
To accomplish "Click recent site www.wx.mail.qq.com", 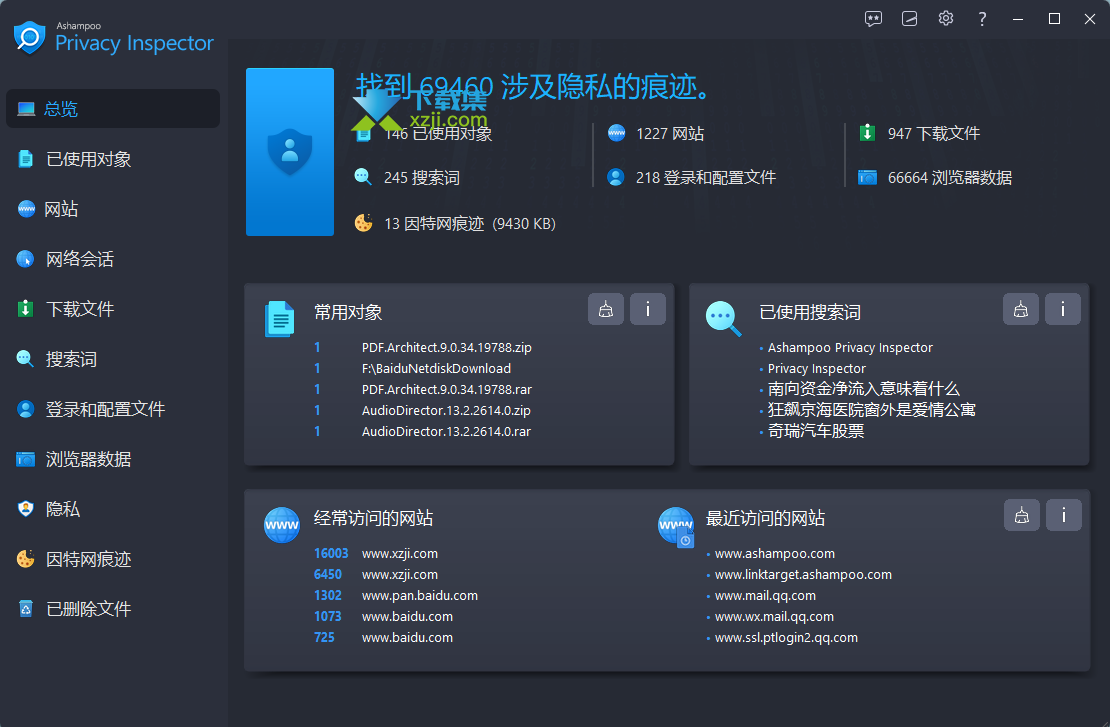I will point(774,617).
